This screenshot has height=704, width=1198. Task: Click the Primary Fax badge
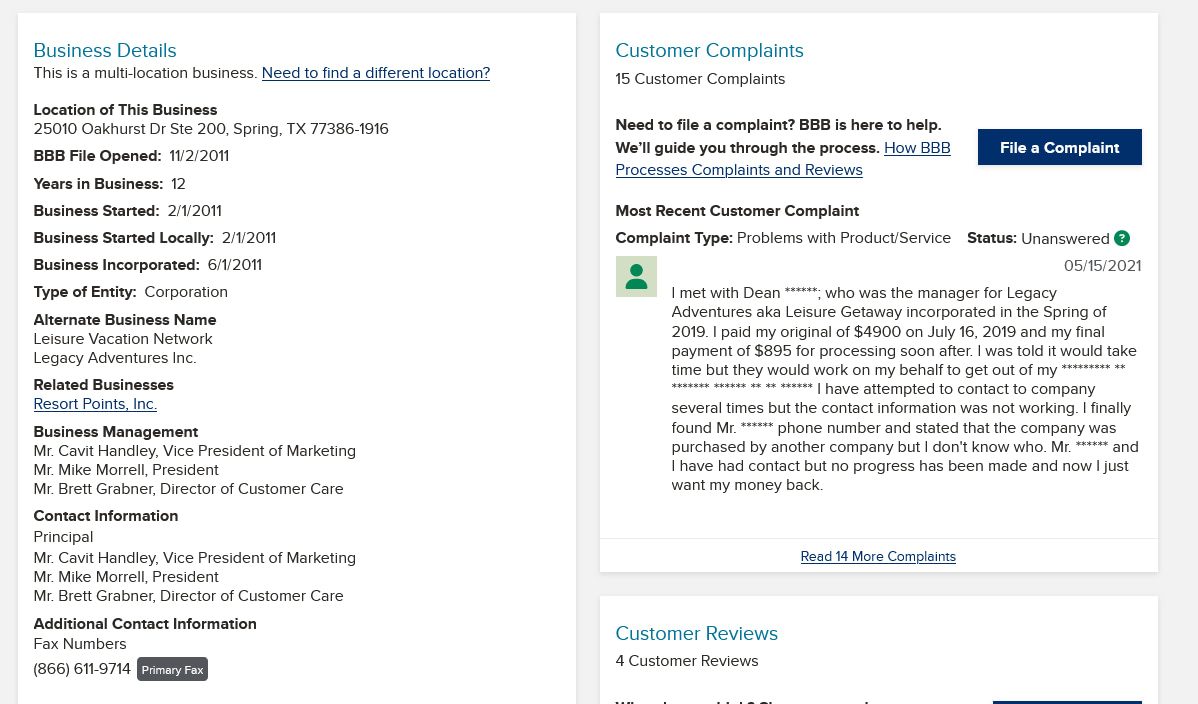173,670
